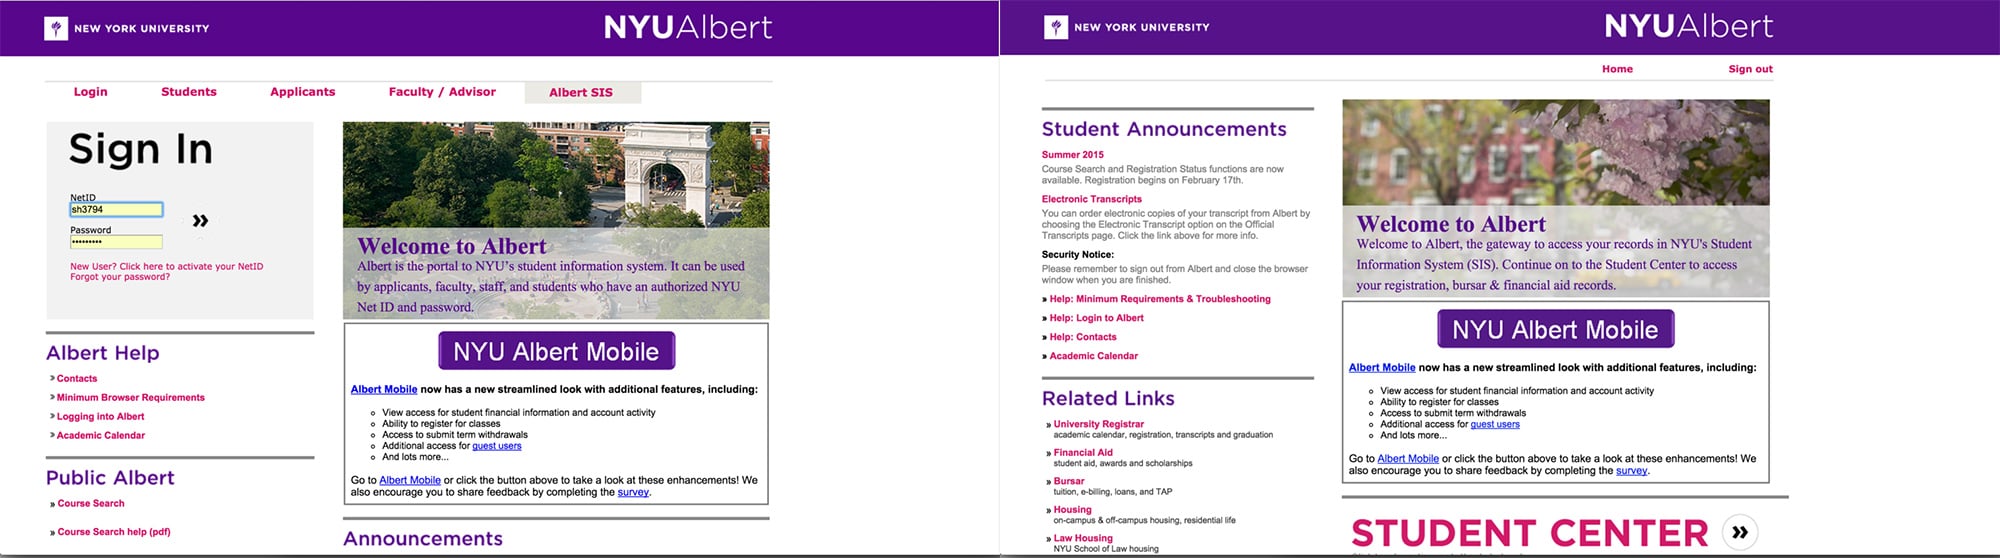Open Help: Login to Albert
The width and height of the screenshot is (2000, 558).
pos(1096,318)
